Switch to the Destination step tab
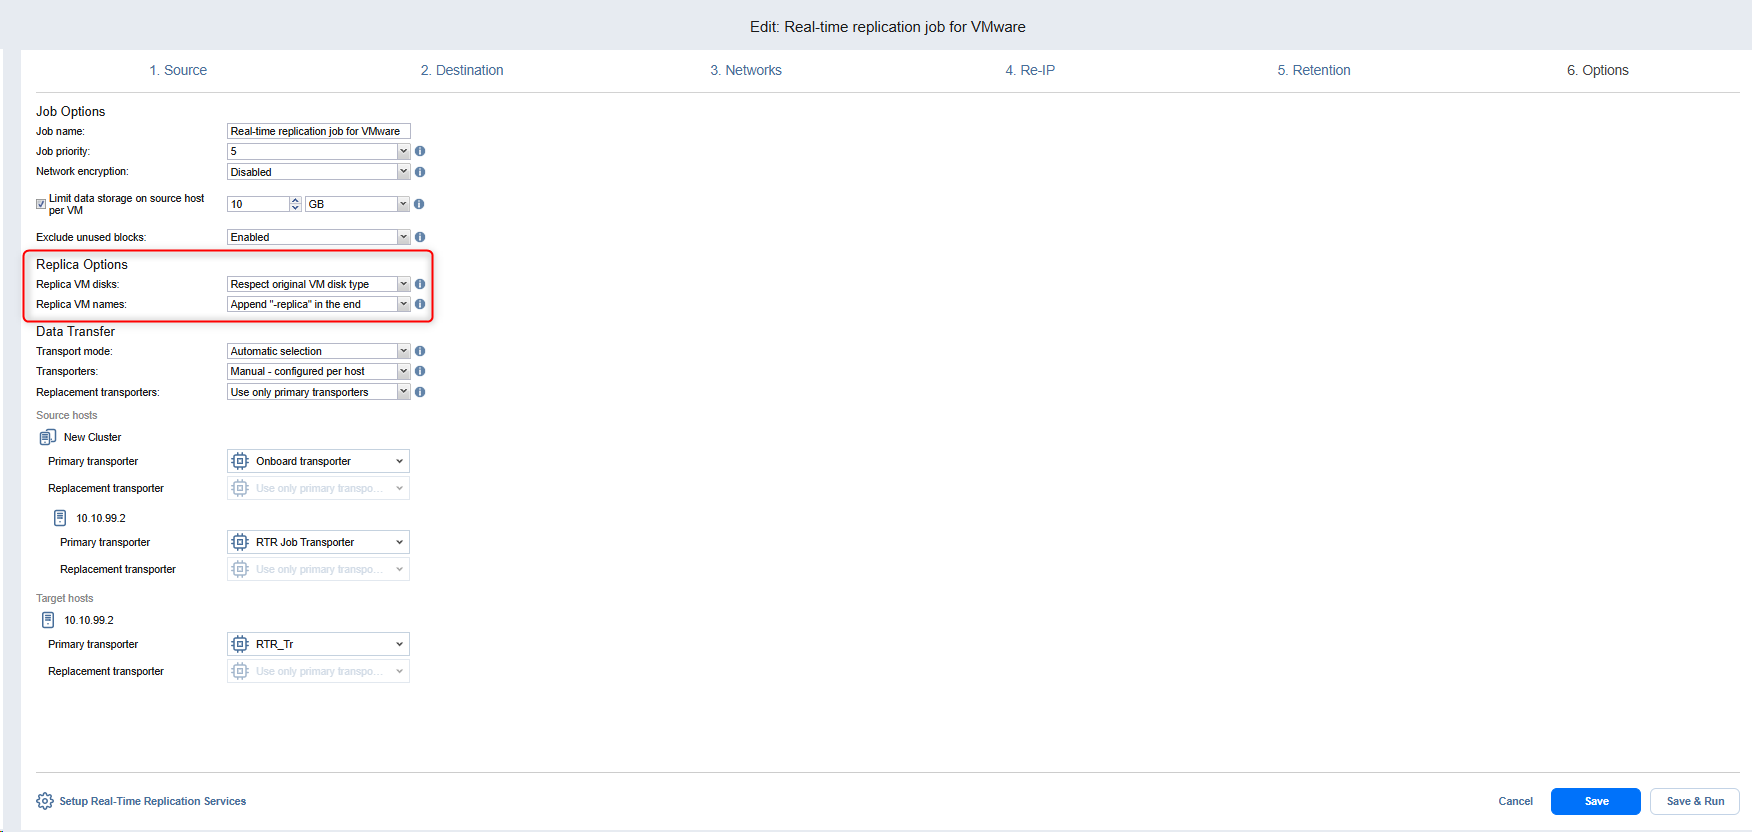The height and width of the screenshot is (832, 1752). click(x=462, y=70)
